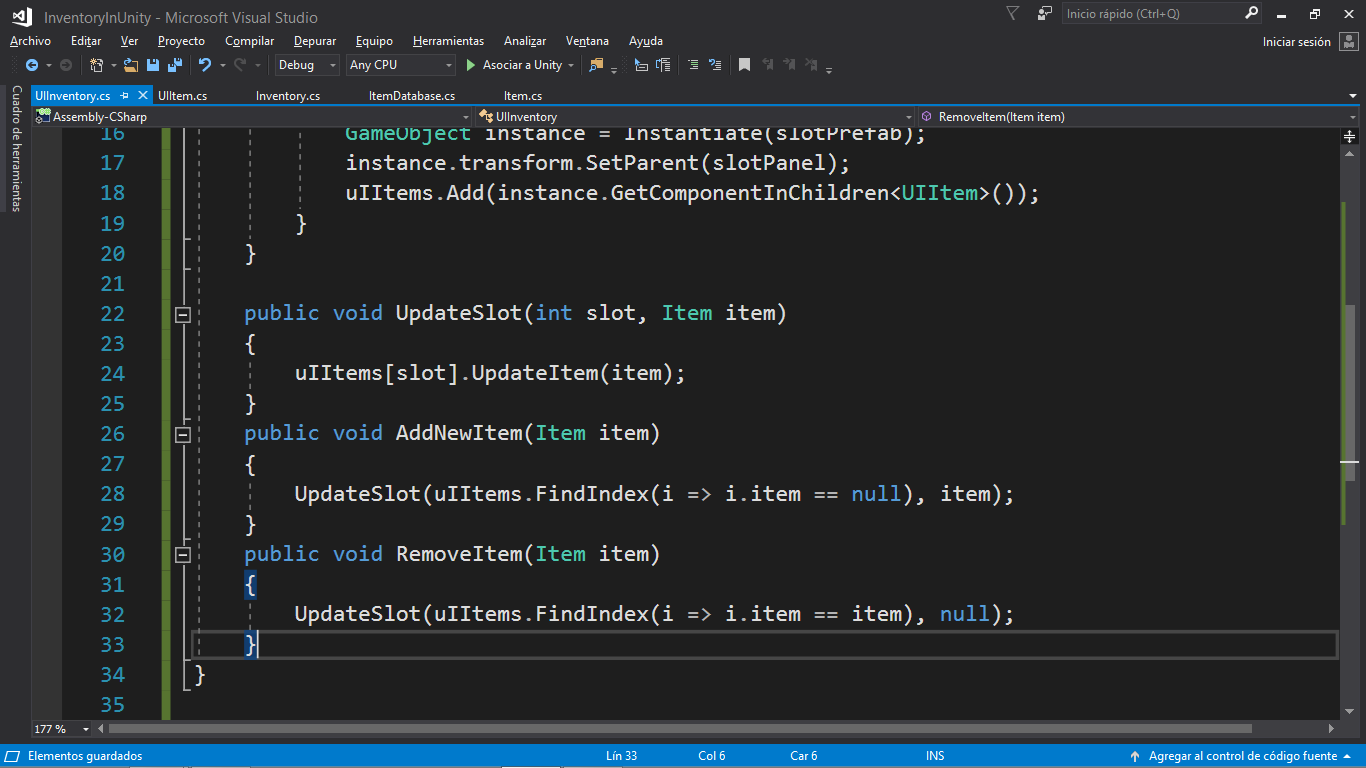This screenshot has width=1366, height=768.
Task: Click the green Start arrow for Asociar a Unity
Action: [x=471, y=65]
